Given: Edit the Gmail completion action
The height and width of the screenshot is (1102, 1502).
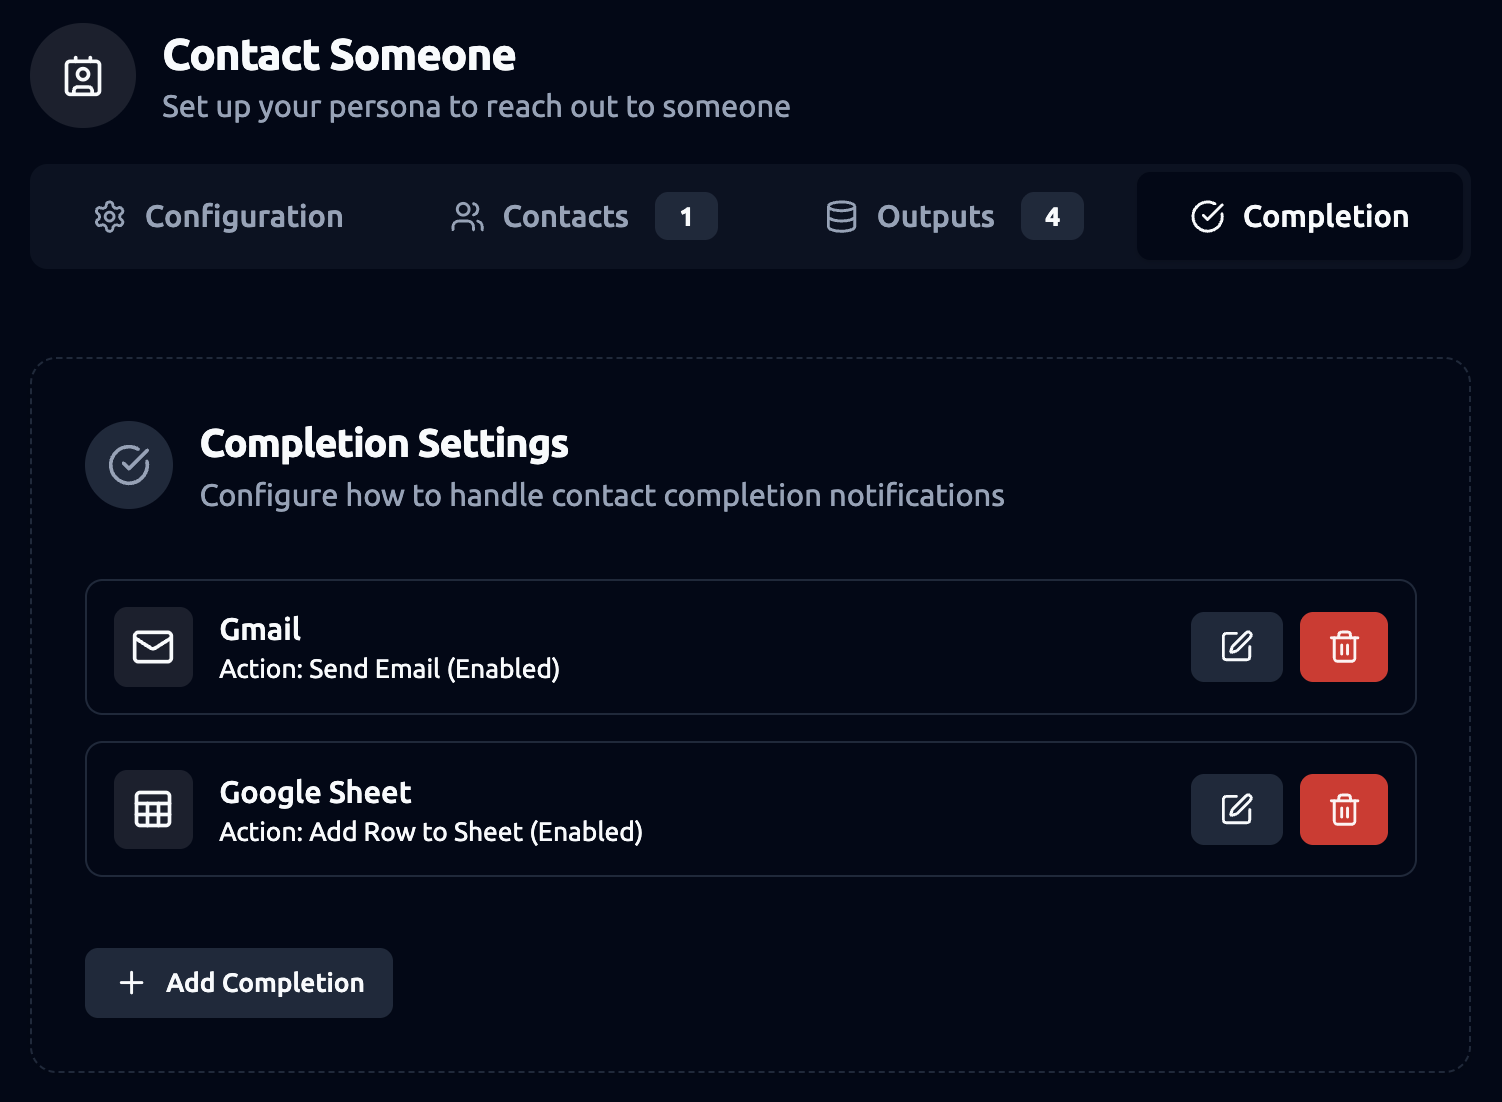Looking at the screenshot, I should pyautogui.click(x=1236, y=647).
